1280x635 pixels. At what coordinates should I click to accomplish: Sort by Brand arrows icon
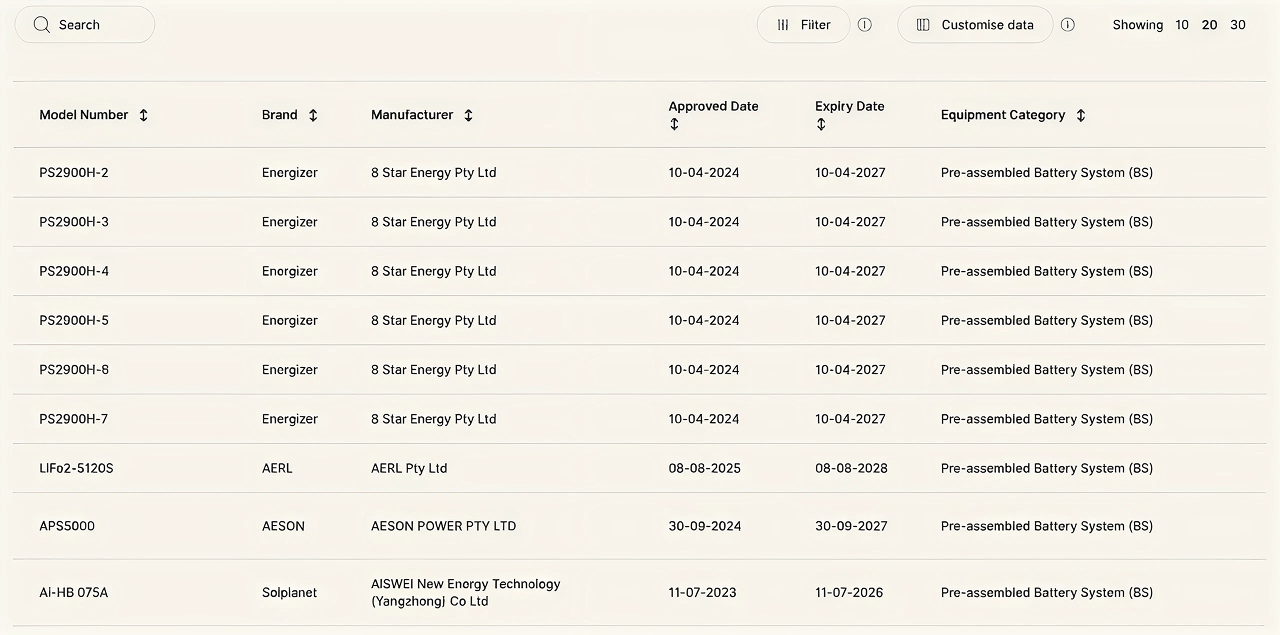tap(313, 115)
